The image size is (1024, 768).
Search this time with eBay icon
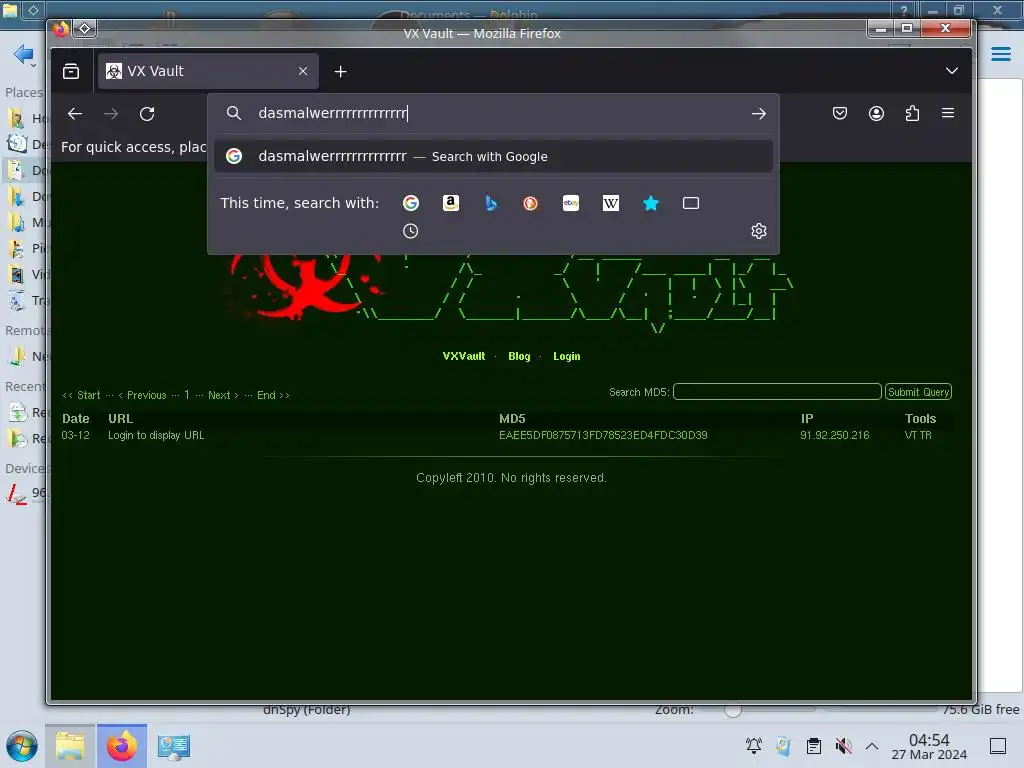click(571, 203)
